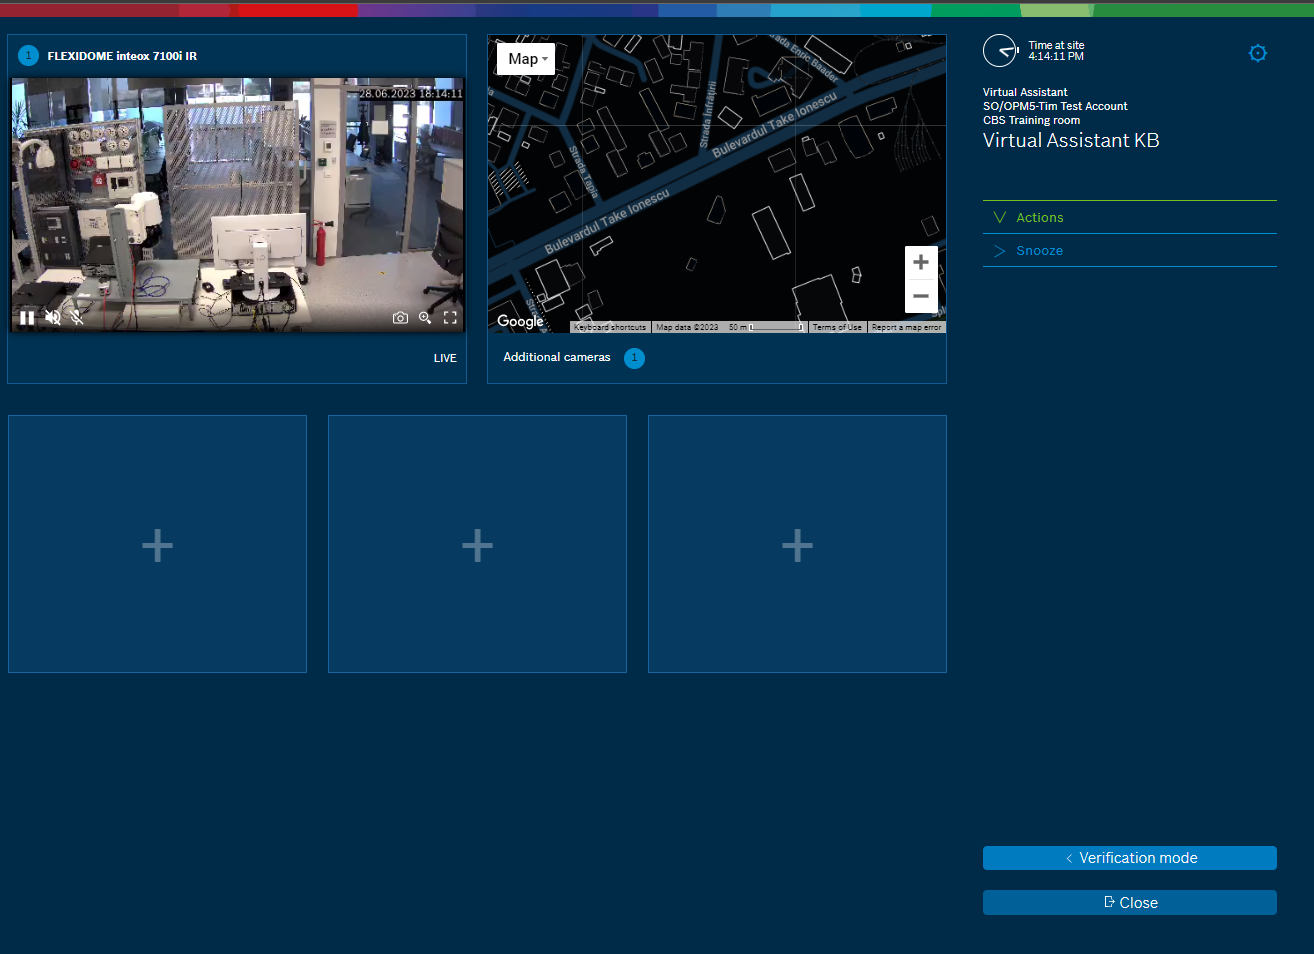The width and height of the screenshot is (1314, 954).
Task: Click the Verification mode button
Action: tap(1129, 858)
